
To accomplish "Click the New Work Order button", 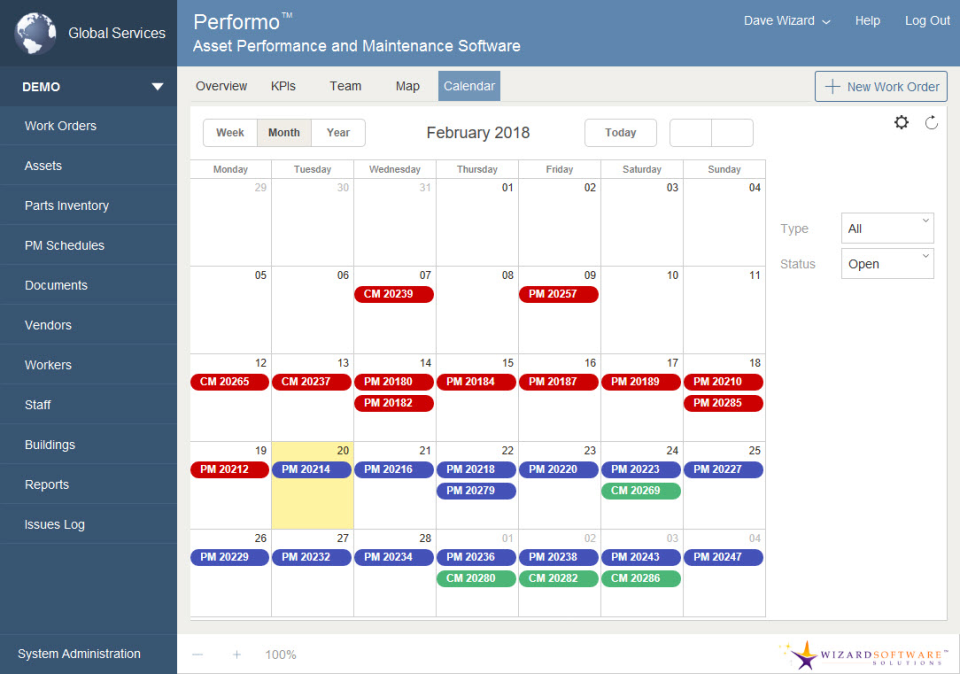I will [x=881, y=87].
